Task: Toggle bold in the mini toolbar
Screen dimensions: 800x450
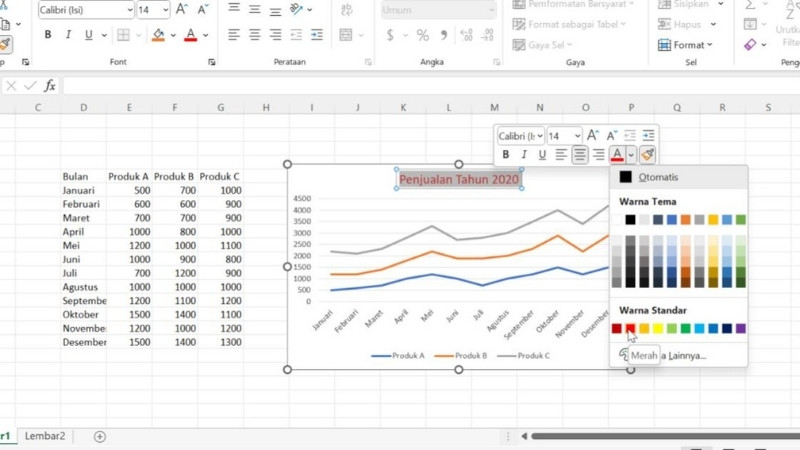Action: (x=506, y=155)
